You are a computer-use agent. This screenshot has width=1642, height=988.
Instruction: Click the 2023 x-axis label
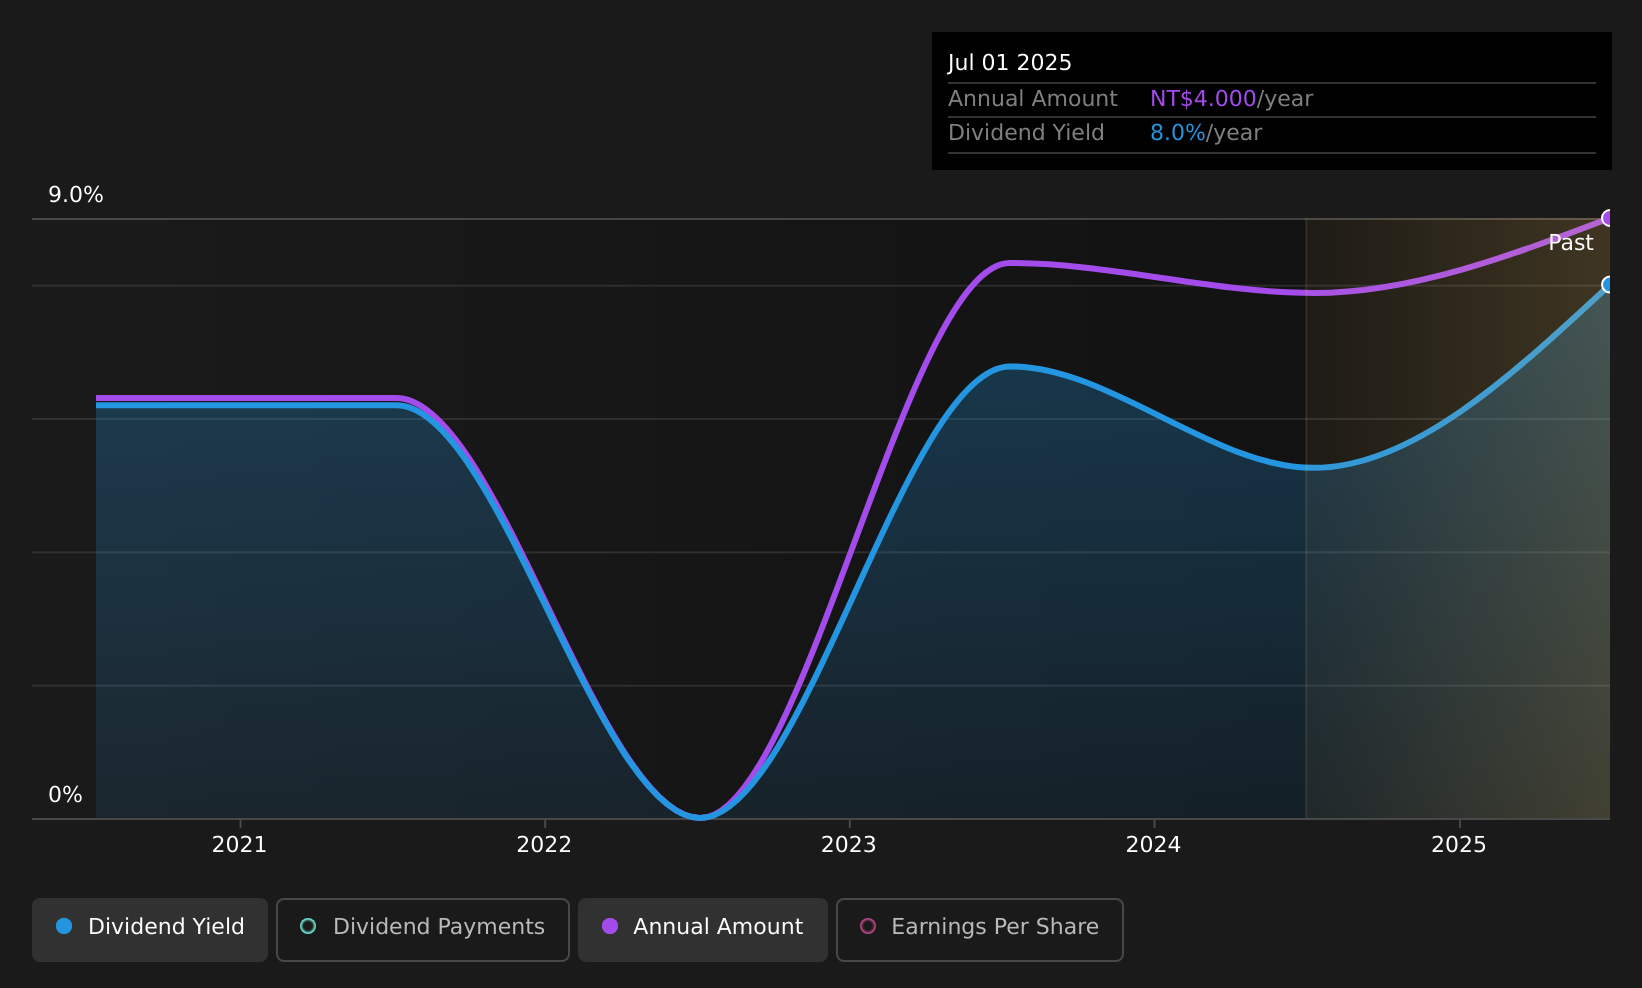849,845
